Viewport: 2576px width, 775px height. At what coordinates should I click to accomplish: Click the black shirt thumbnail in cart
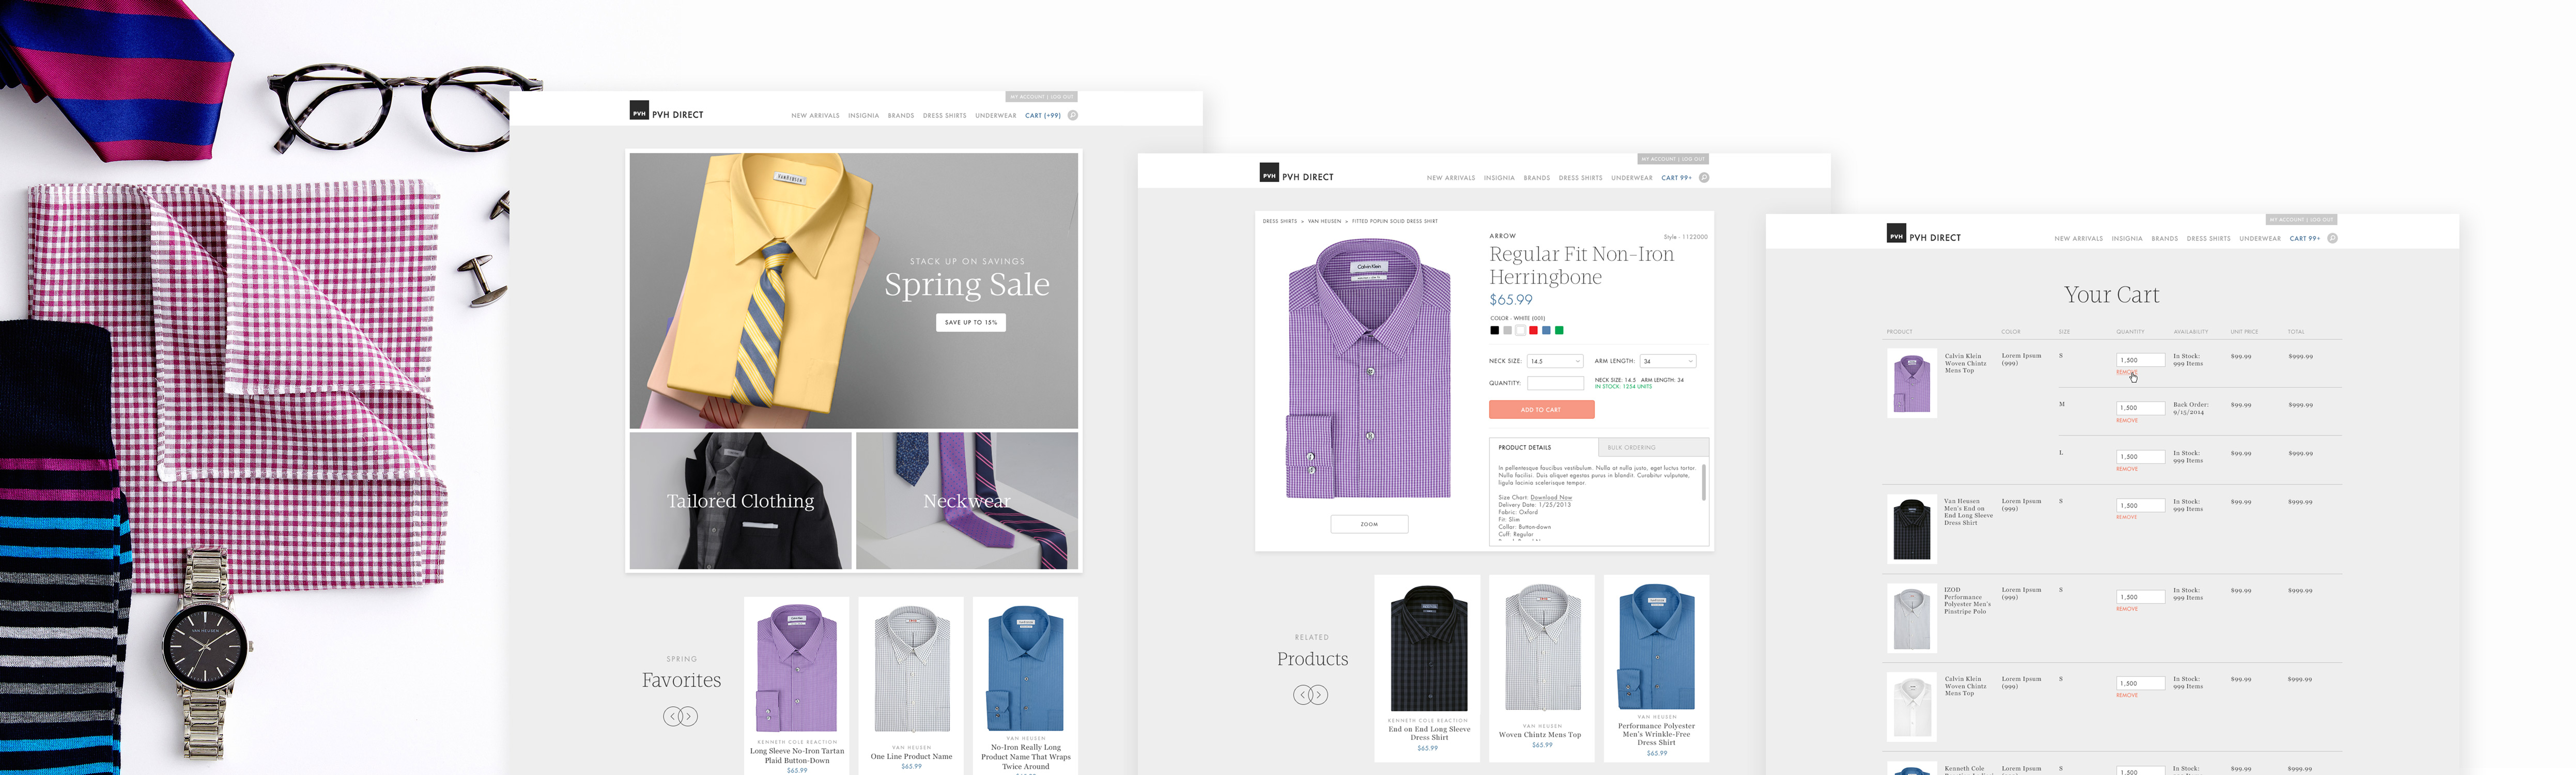(1911, 529)
